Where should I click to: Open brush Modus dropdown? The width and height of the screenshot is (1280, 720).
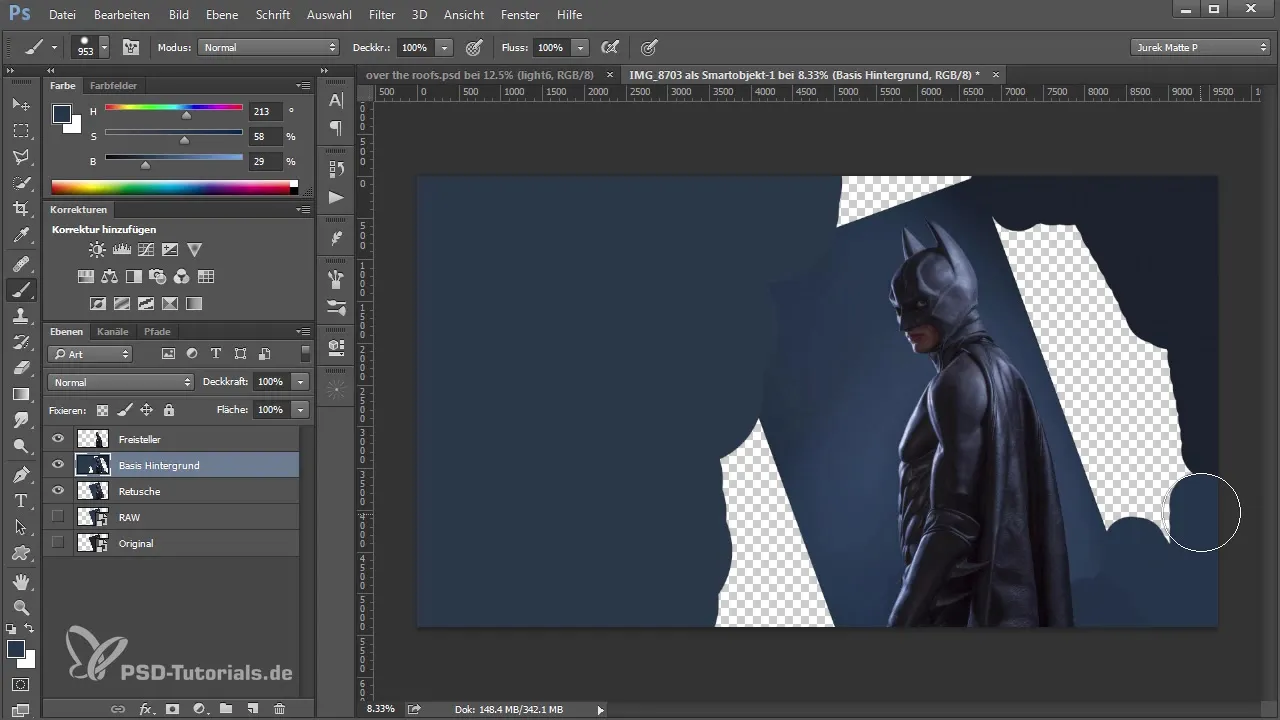click(269, 47)
